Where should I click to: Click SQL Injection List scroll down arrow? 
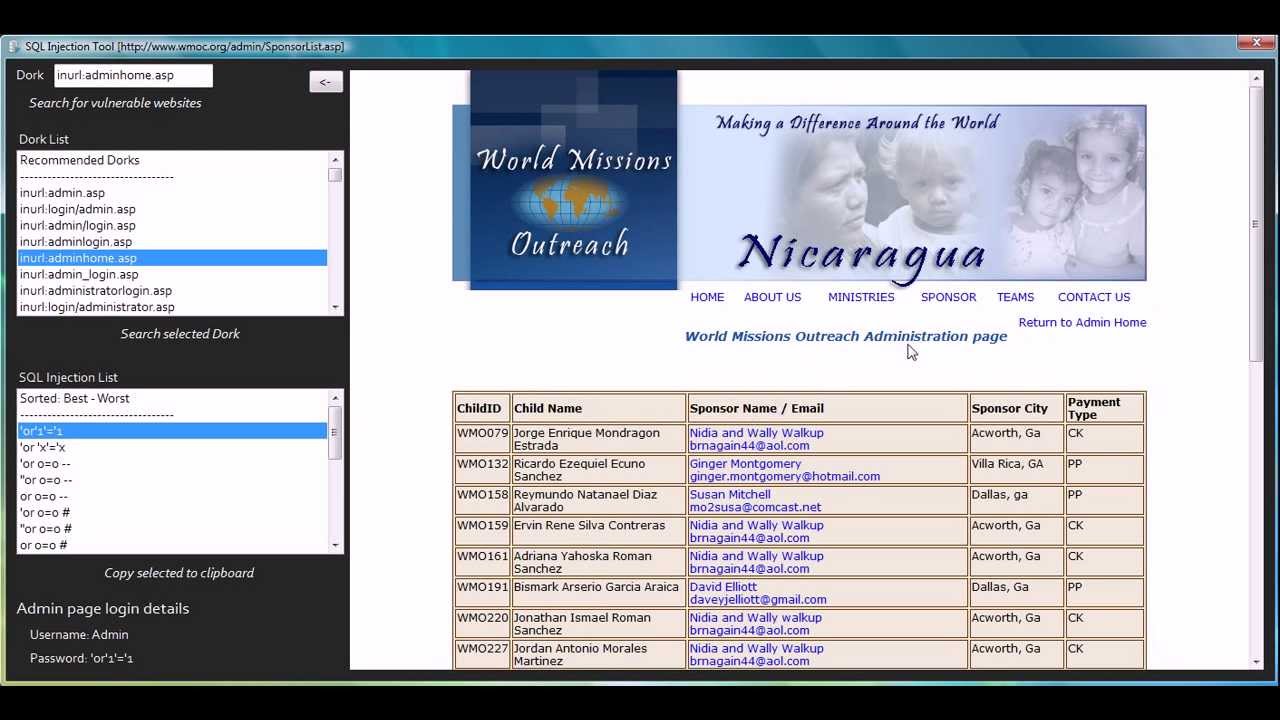(335, 545)
